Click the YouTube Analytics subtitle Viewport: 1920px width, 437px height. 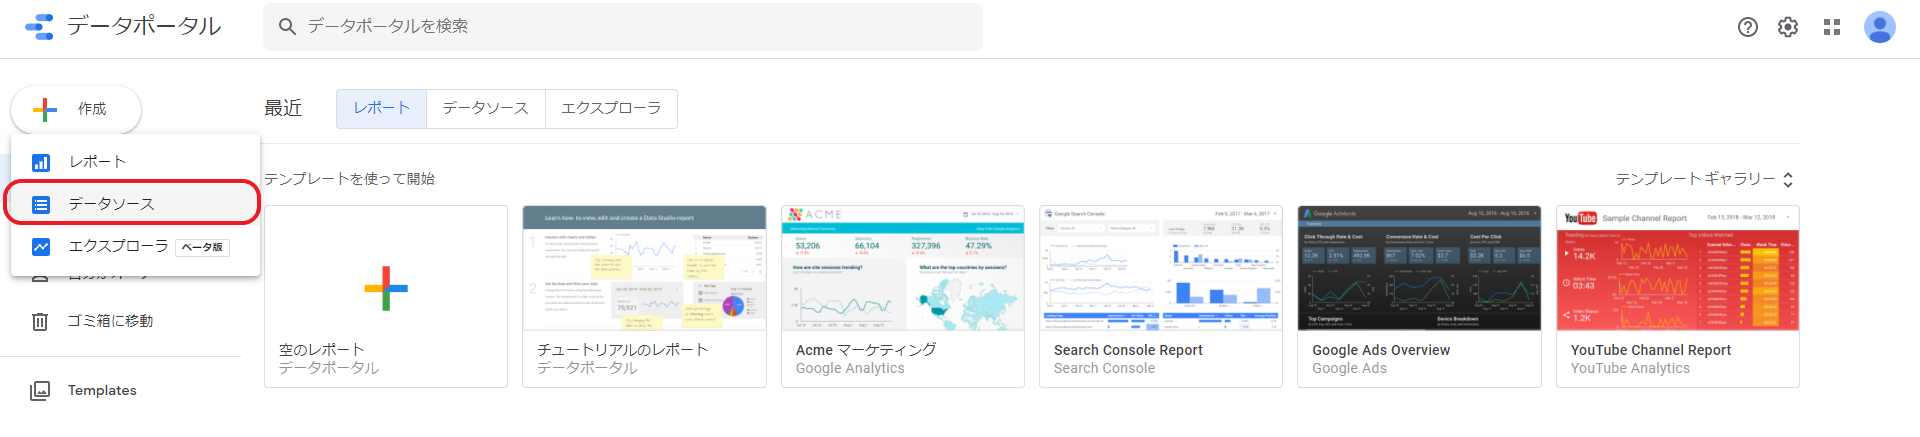[1630, 368]
